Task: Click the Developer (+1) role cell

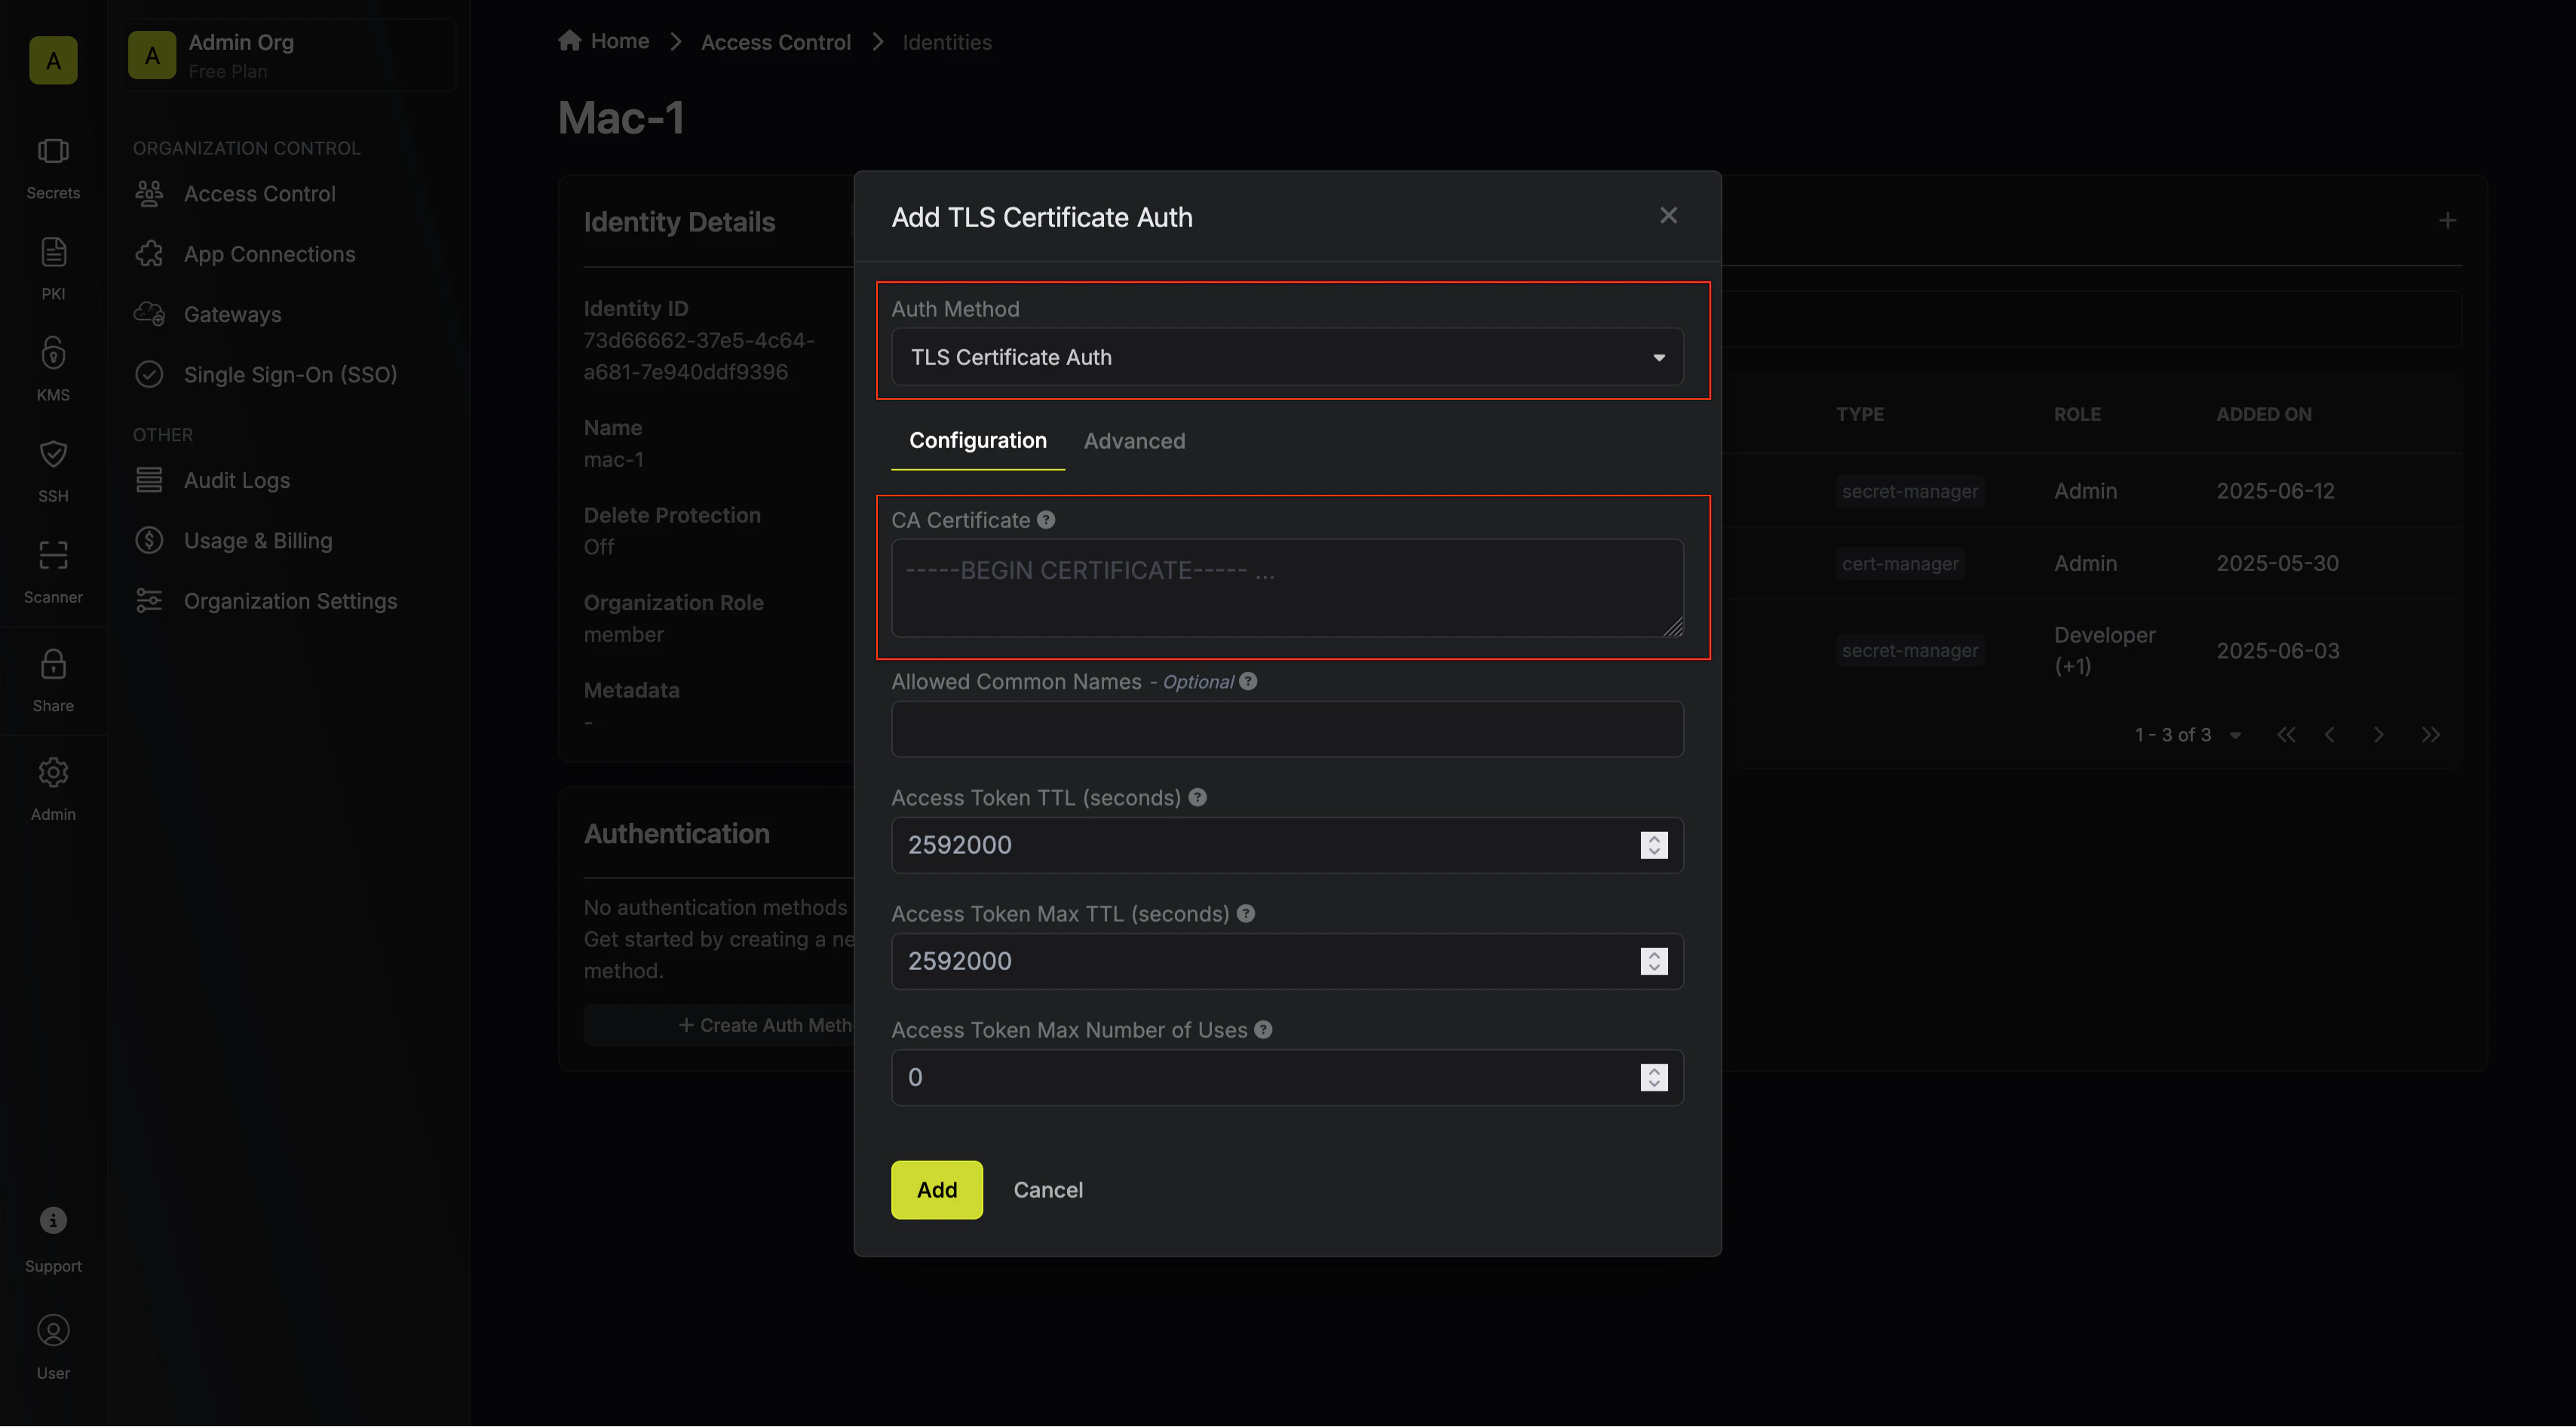Action: (2104, 650)
